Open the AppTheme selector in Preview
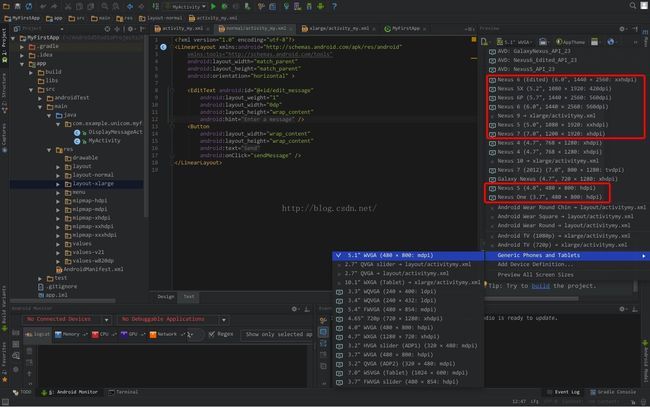 570,42
